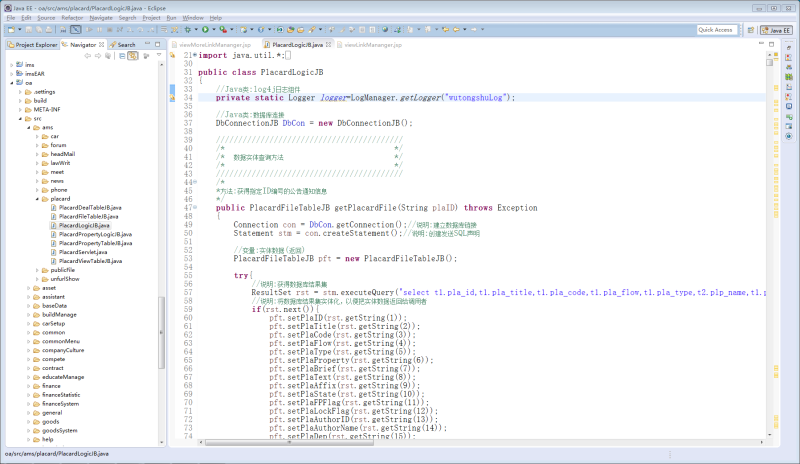Collapse all in Navigator toolbar

(x=122, y=56)
